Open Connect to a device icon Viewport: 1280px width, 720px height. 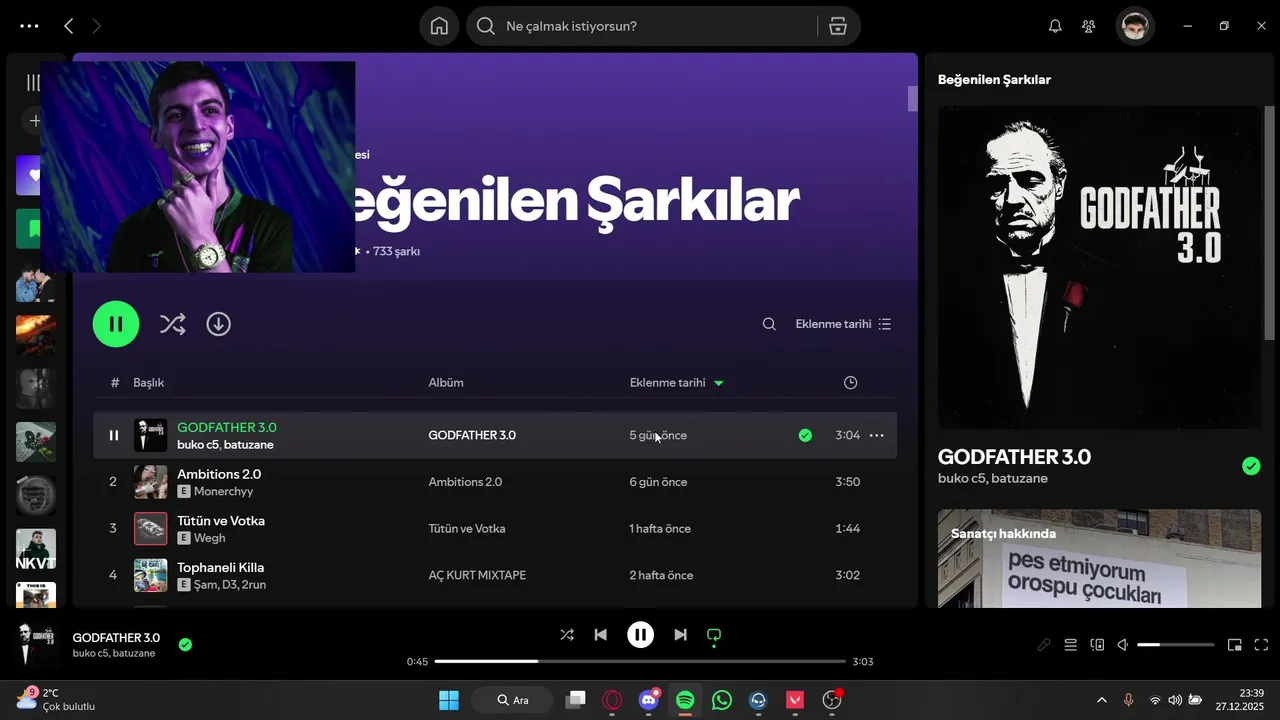coord(1097,645)
